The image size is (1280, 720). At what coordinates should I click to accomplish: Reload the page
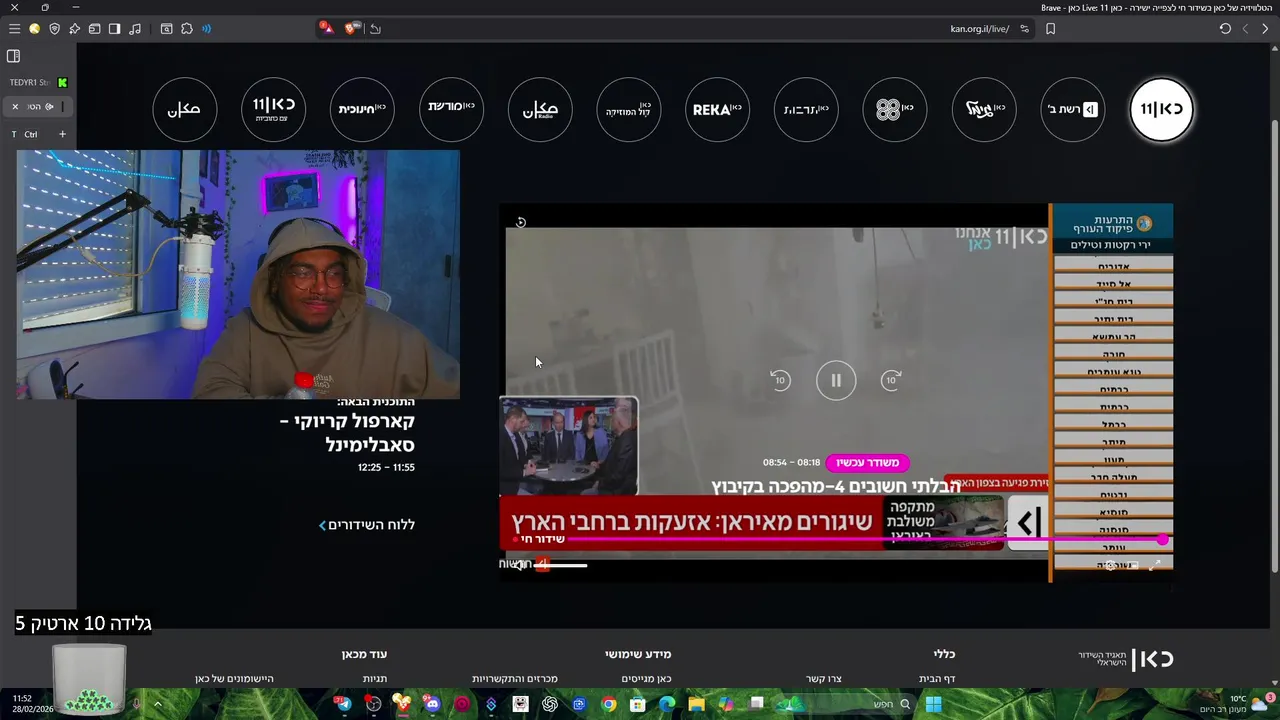pos(1225,29)
